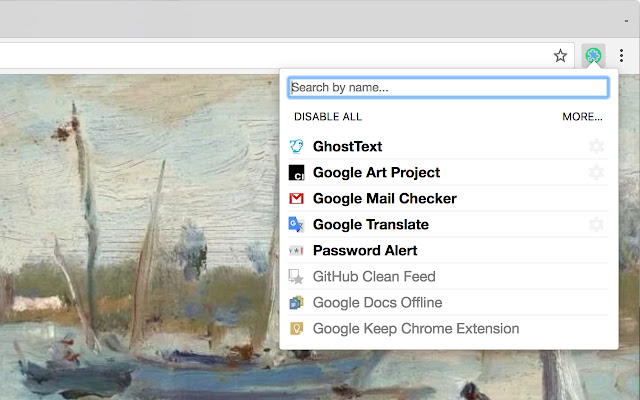The image size is (640, 400).
Task: Enable the Google Keep Chrome Extension
Action: pyautogui.click(x=416, y=329)
